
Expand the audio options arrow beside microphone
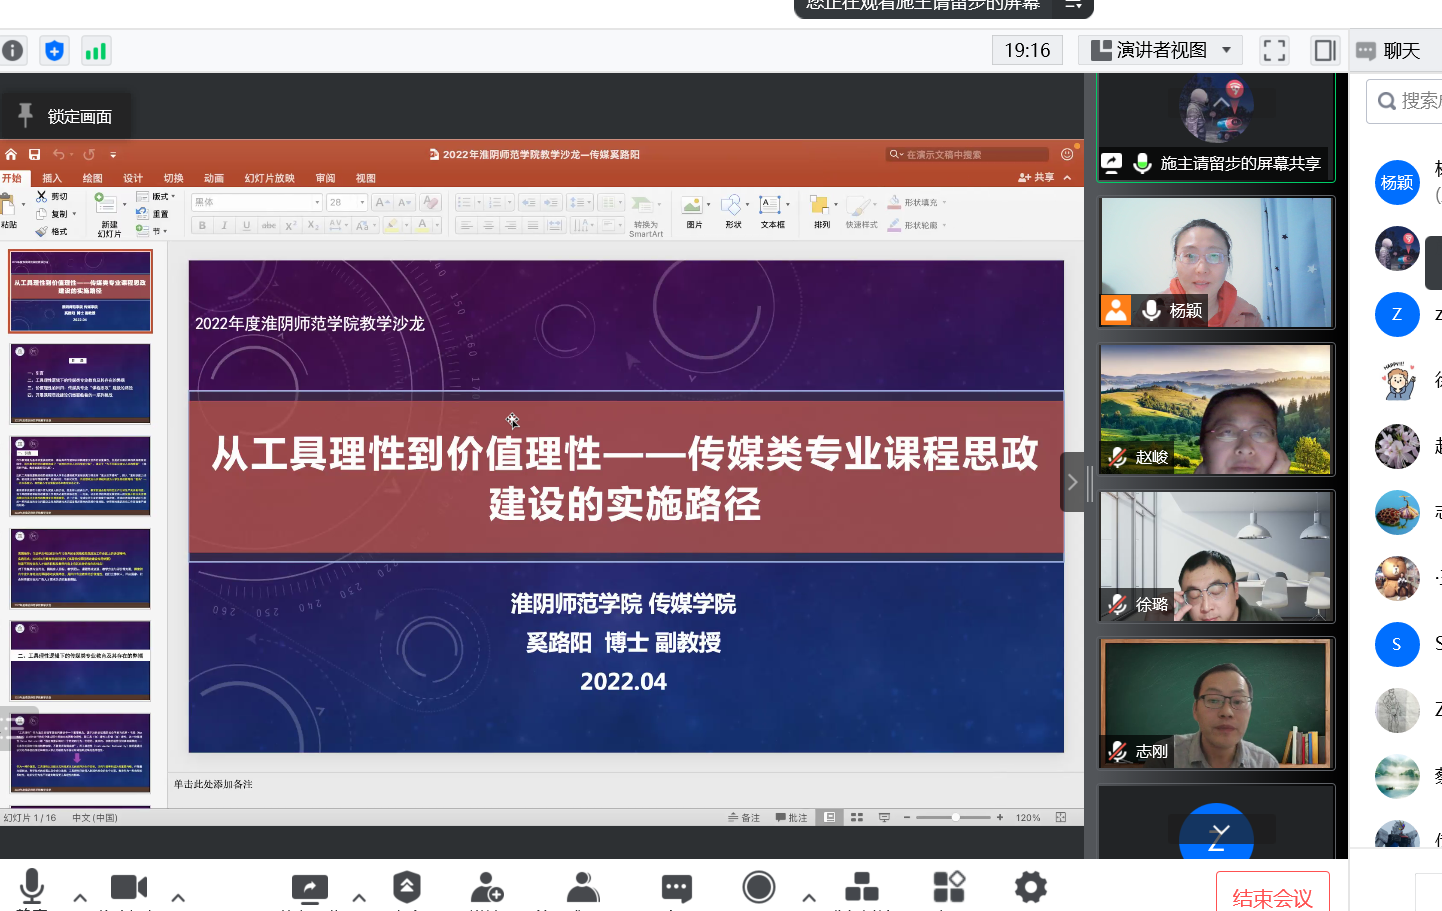80,897
